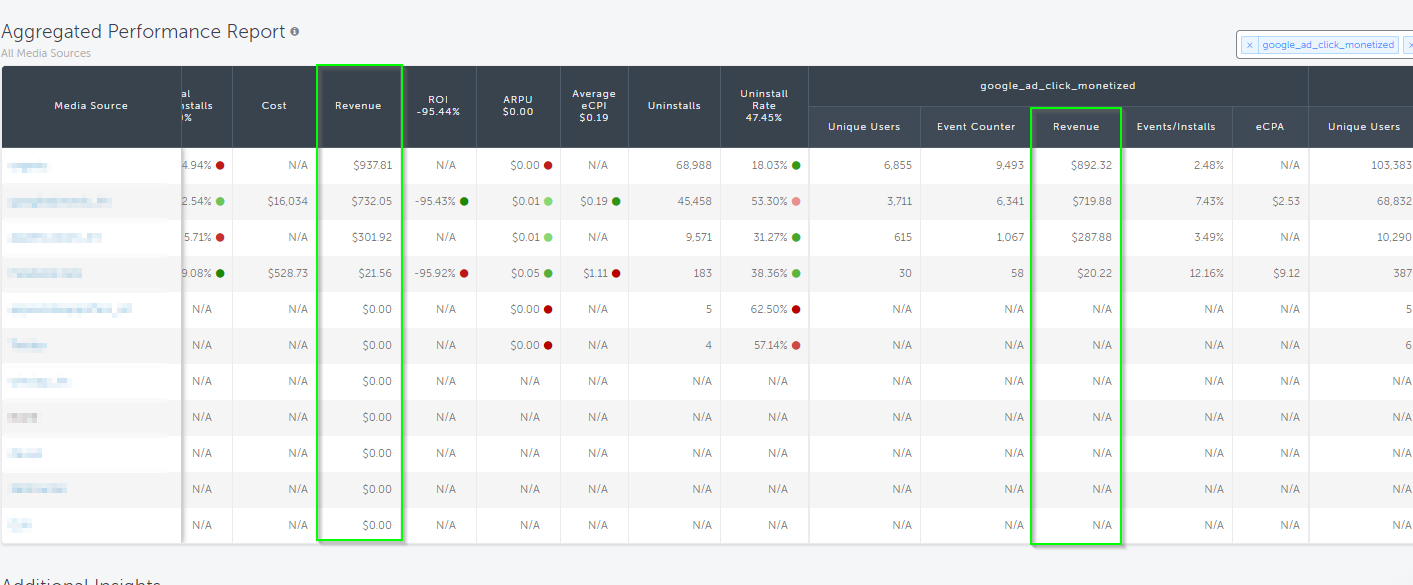Click the red dot beside -95.92% ROI
The width and height of the screenshot is (1413, 585).
(464, 273)
